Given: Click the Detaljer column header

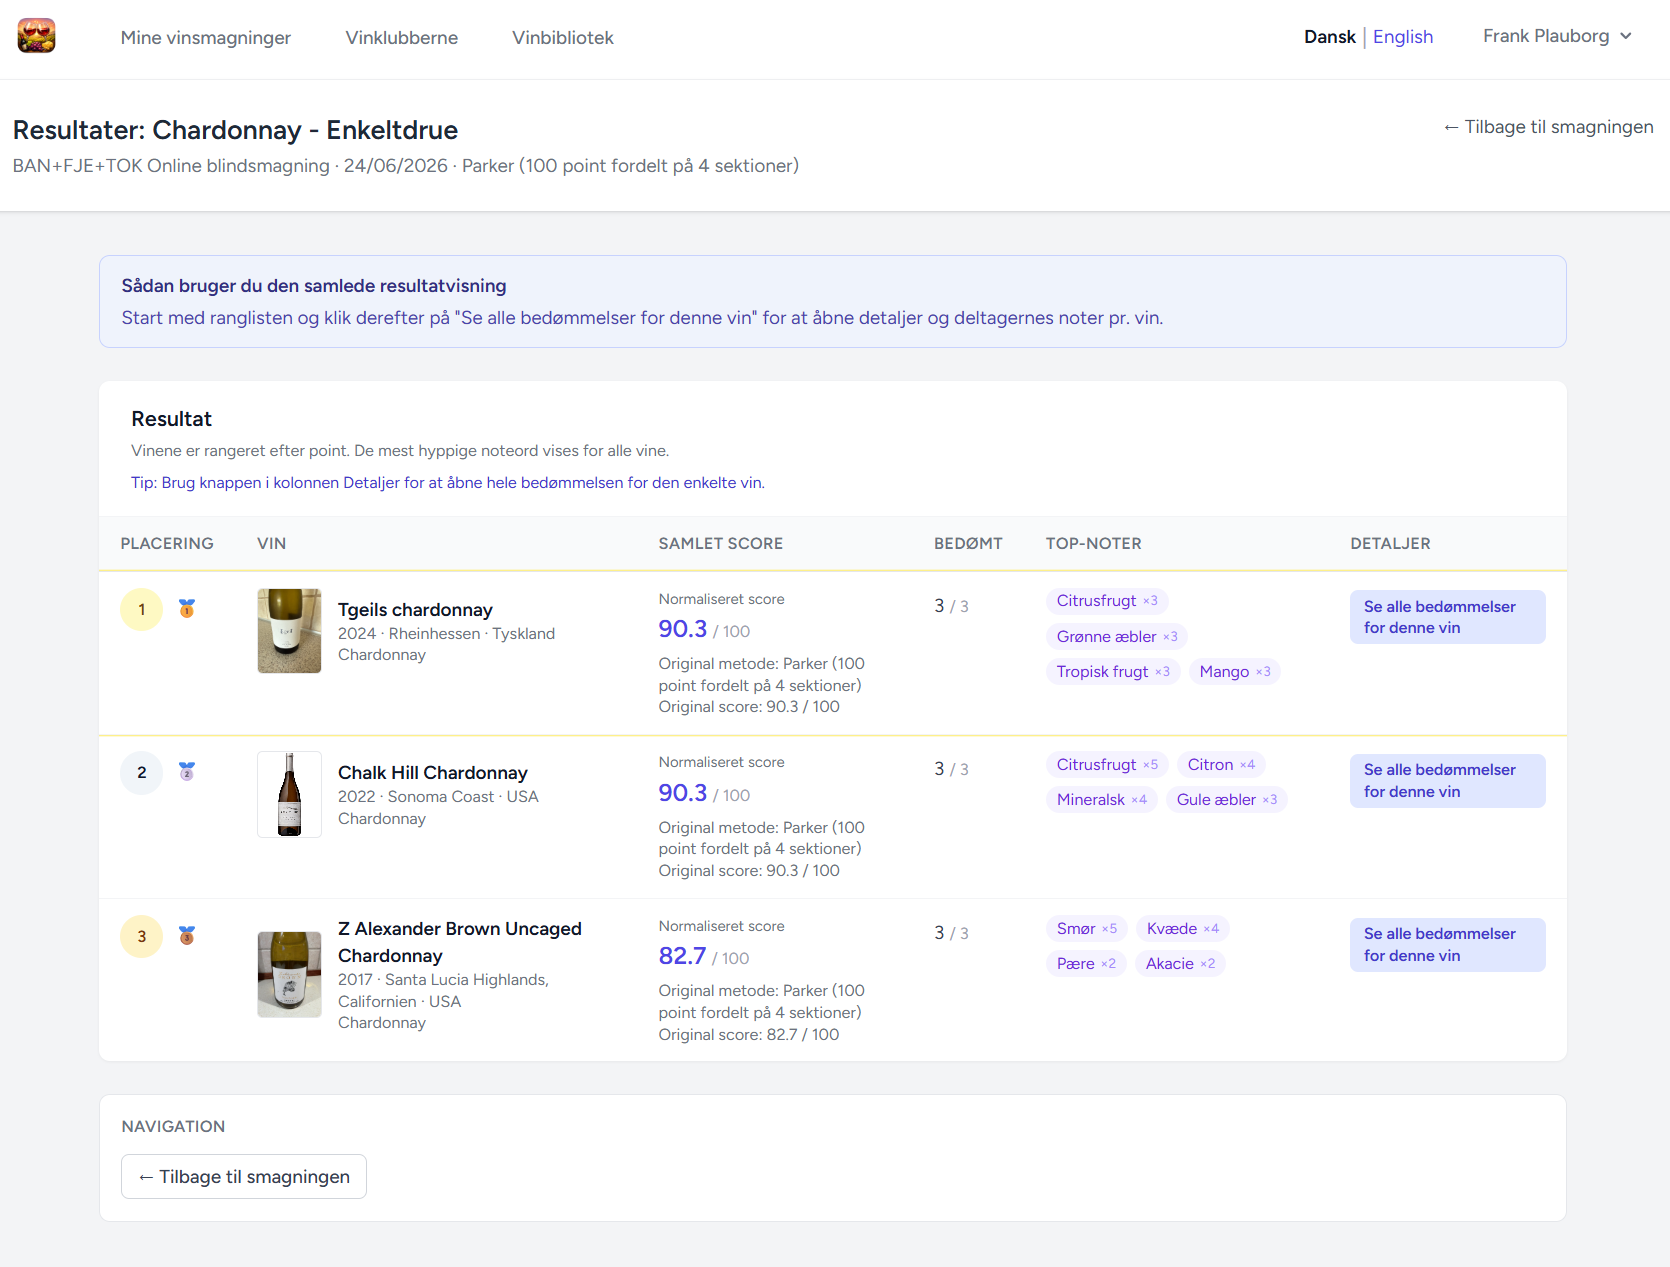Looking at the screenshot, I should 1390,544.
